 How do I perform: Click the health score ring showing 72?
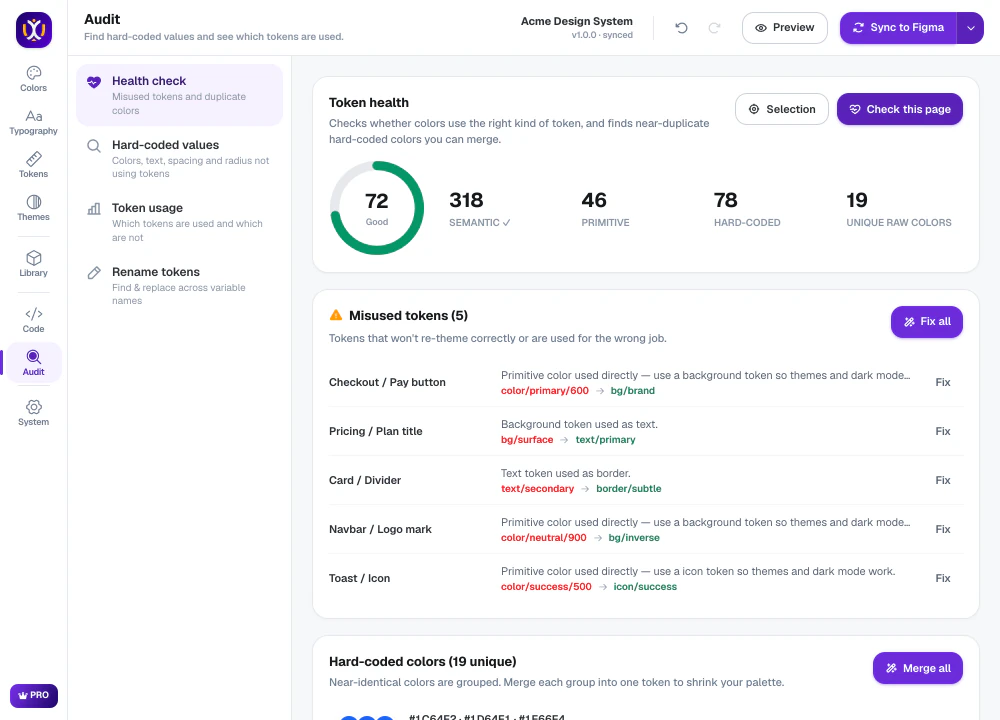click(377, 208)
